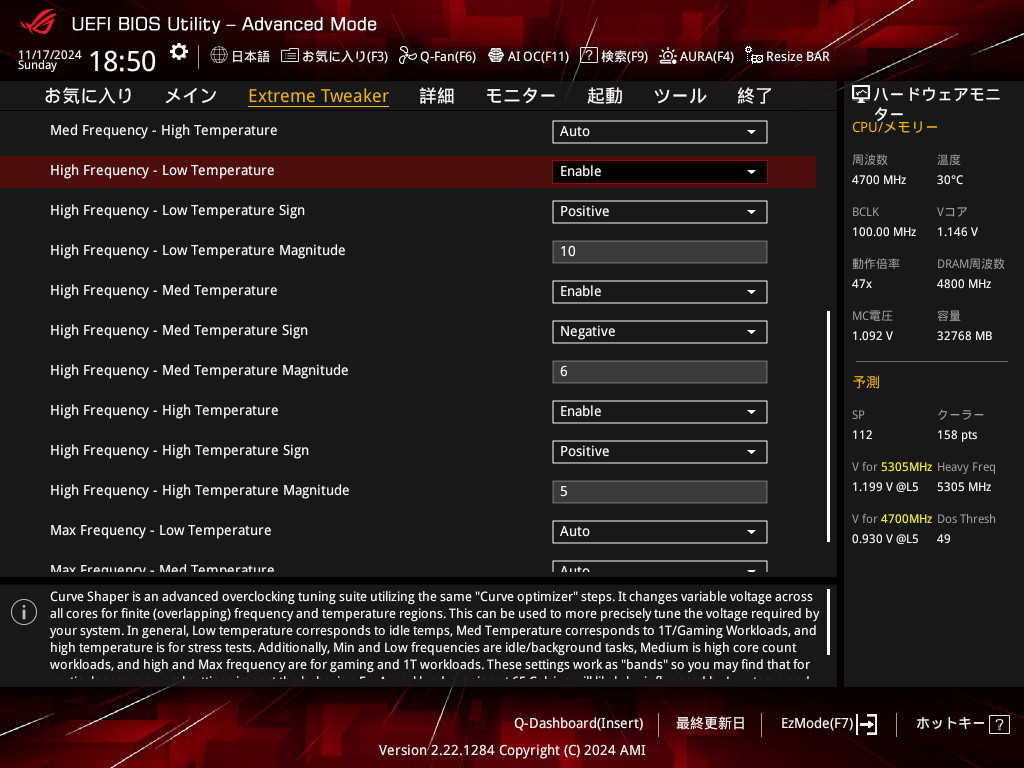Open the 終了 tab
This screenshot has height=768, width=1024.
point(754,96)
